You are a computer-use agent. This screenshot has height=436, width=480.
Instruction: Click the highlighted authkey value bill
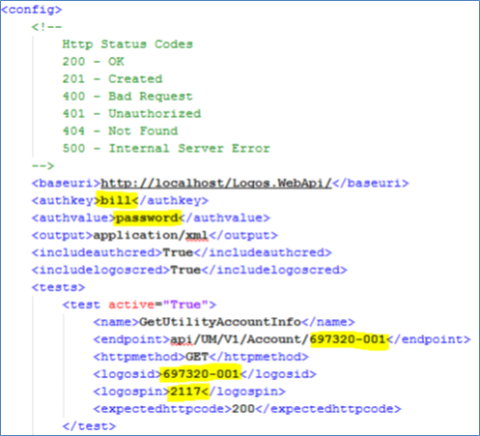point(116,200)
